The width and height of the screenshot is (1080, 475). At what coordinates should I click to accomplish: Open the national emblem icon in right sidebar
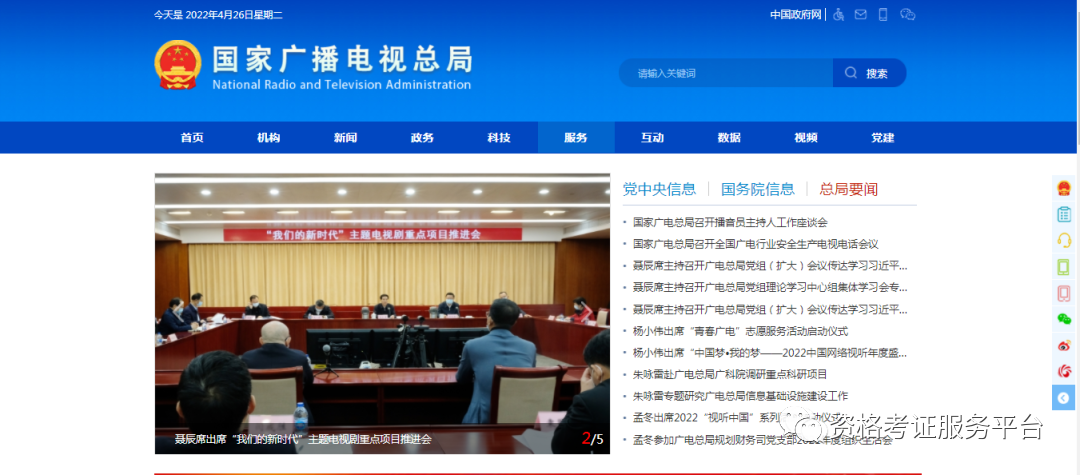1064,188
